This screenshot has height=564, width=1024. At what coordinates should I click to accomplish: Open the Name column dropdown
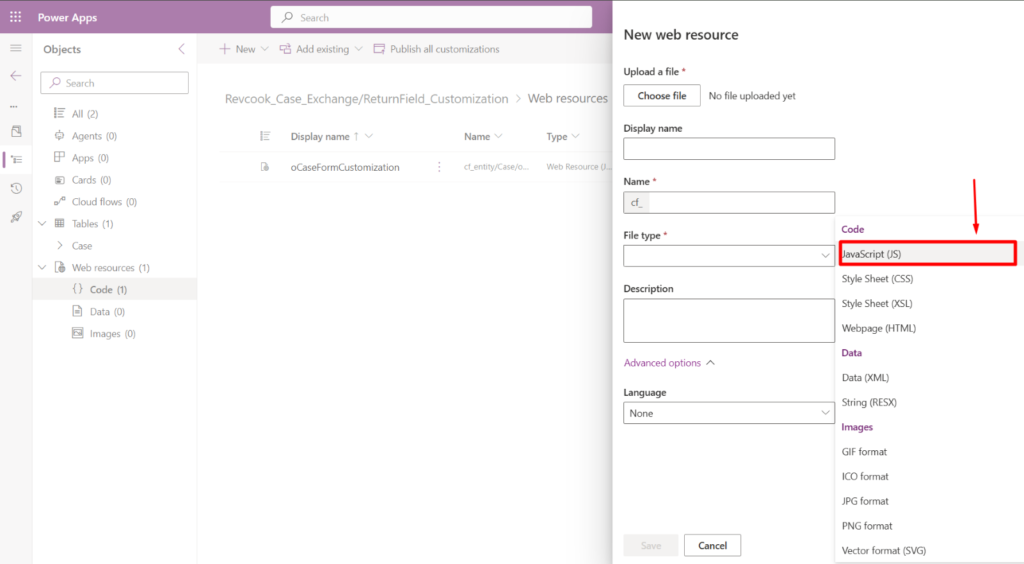pyautogui.click(x=499, y=136)
